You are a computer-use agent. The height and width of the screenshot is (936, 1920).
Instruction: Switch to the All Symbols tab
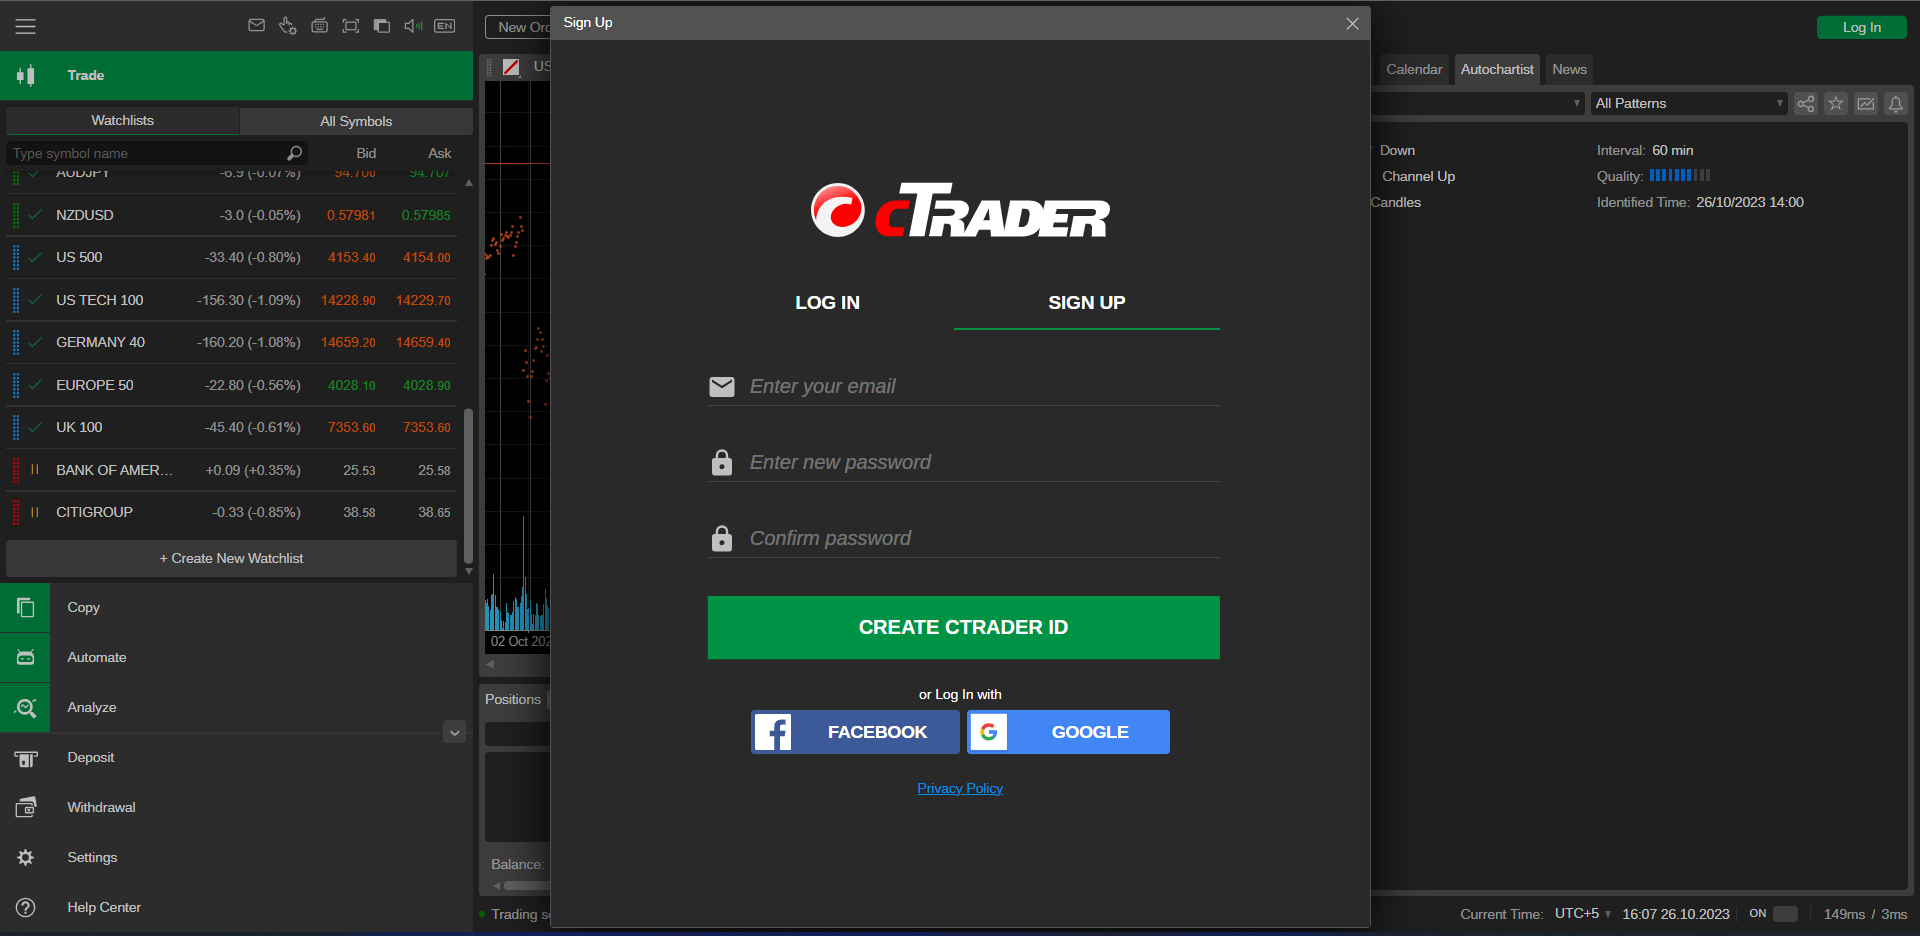click(x=356, y=121)
